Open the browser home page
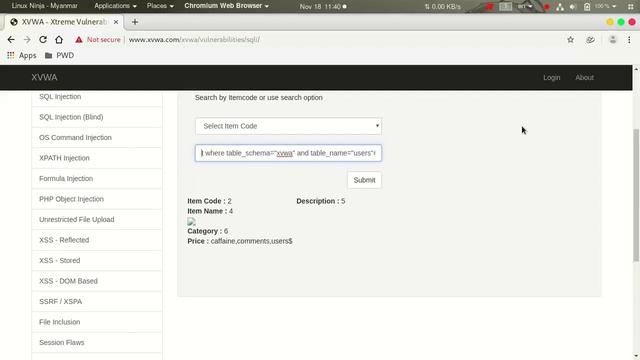This screenshot has height=360, width=640. point(59,40)
